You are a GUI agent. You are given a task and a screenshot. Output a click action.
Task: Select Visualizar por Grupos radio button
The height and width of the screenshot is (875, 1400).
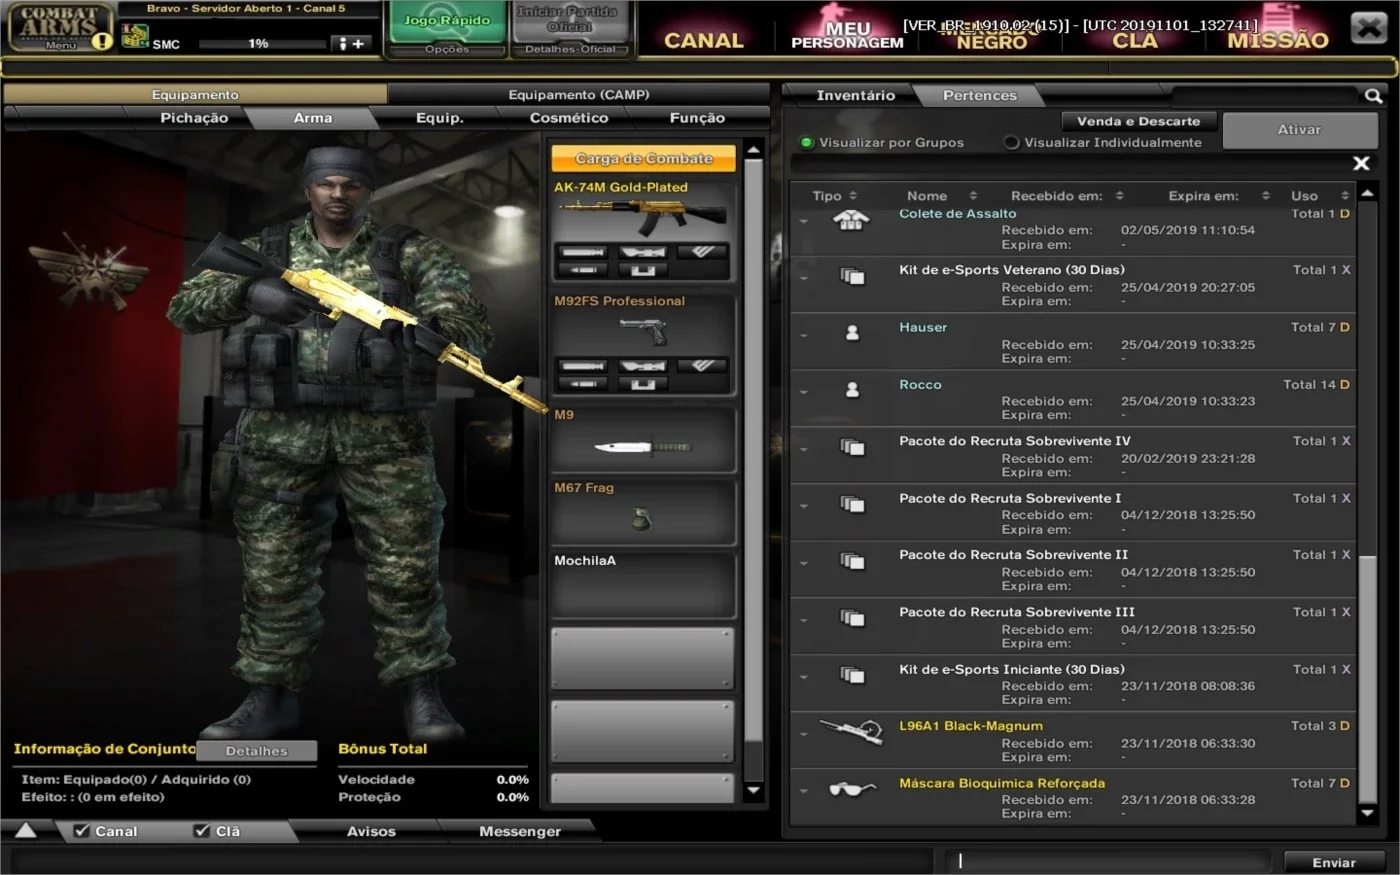[x=807, y=143]
